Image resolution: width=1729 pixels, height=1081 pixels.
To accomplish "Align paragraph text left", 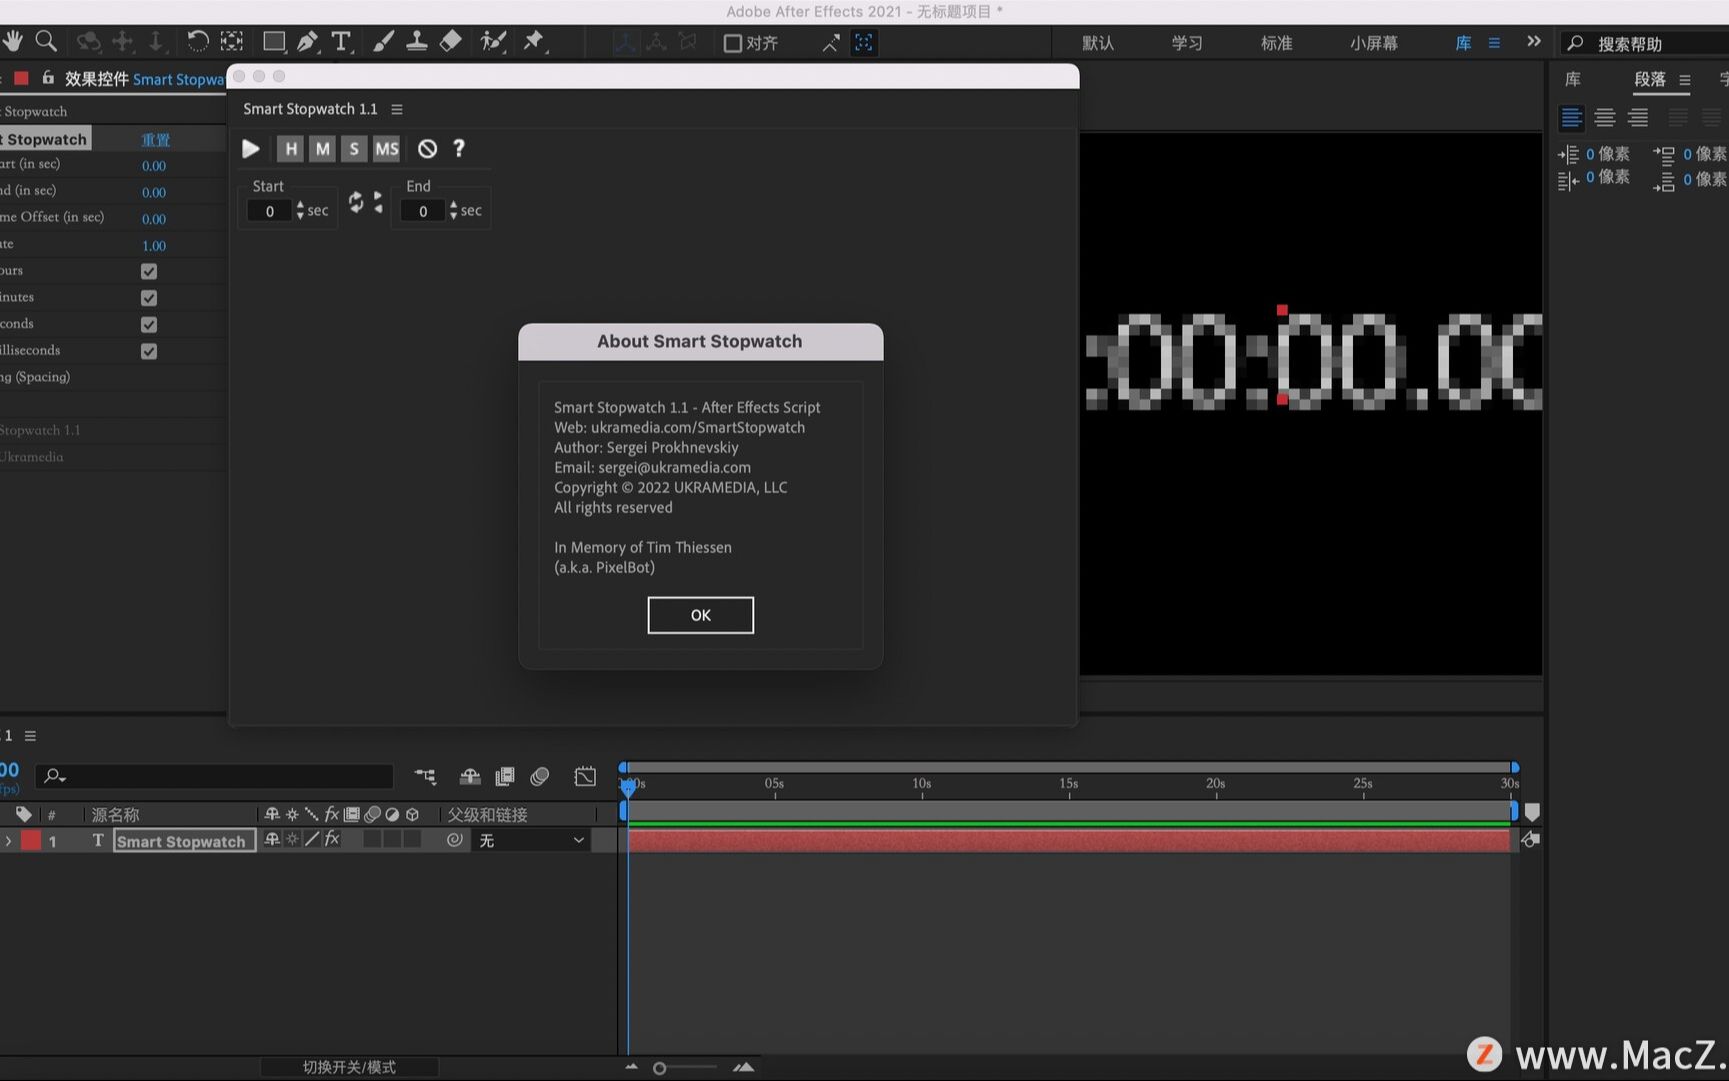I will [x=1572, y=118].
